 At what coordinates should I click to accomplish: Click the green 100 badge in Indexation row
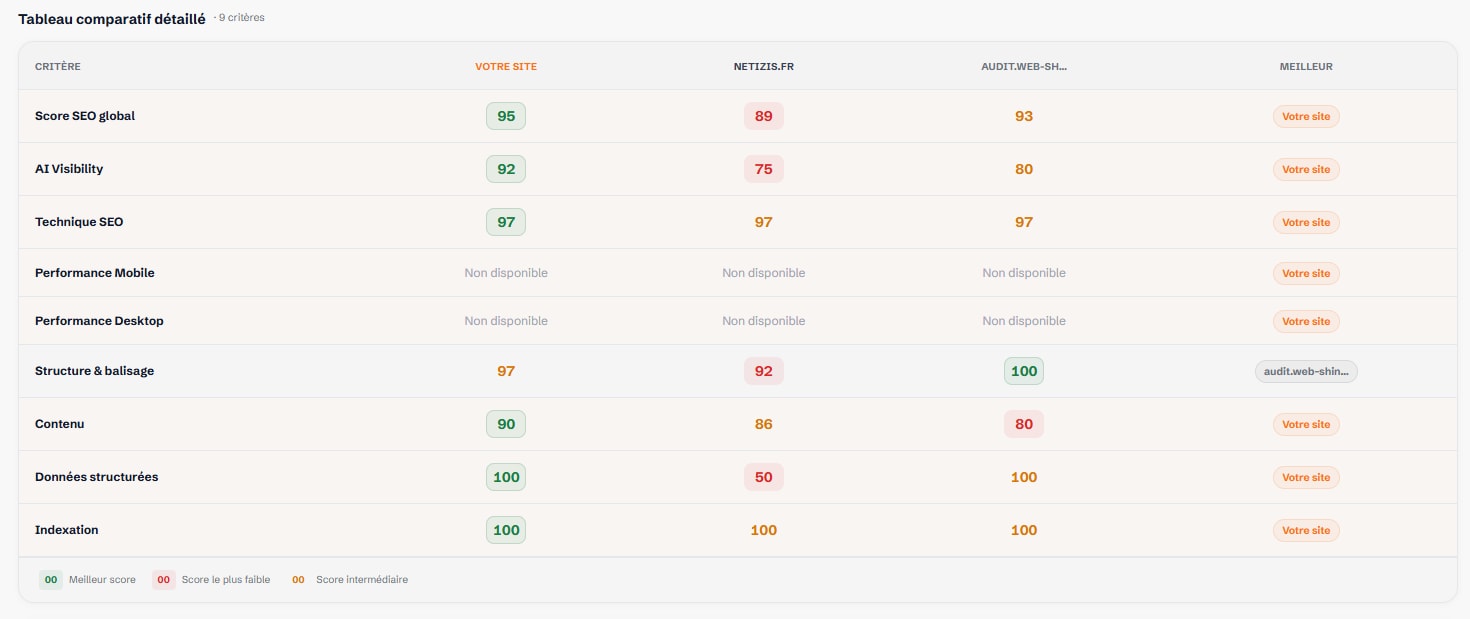tap(506, 530)
